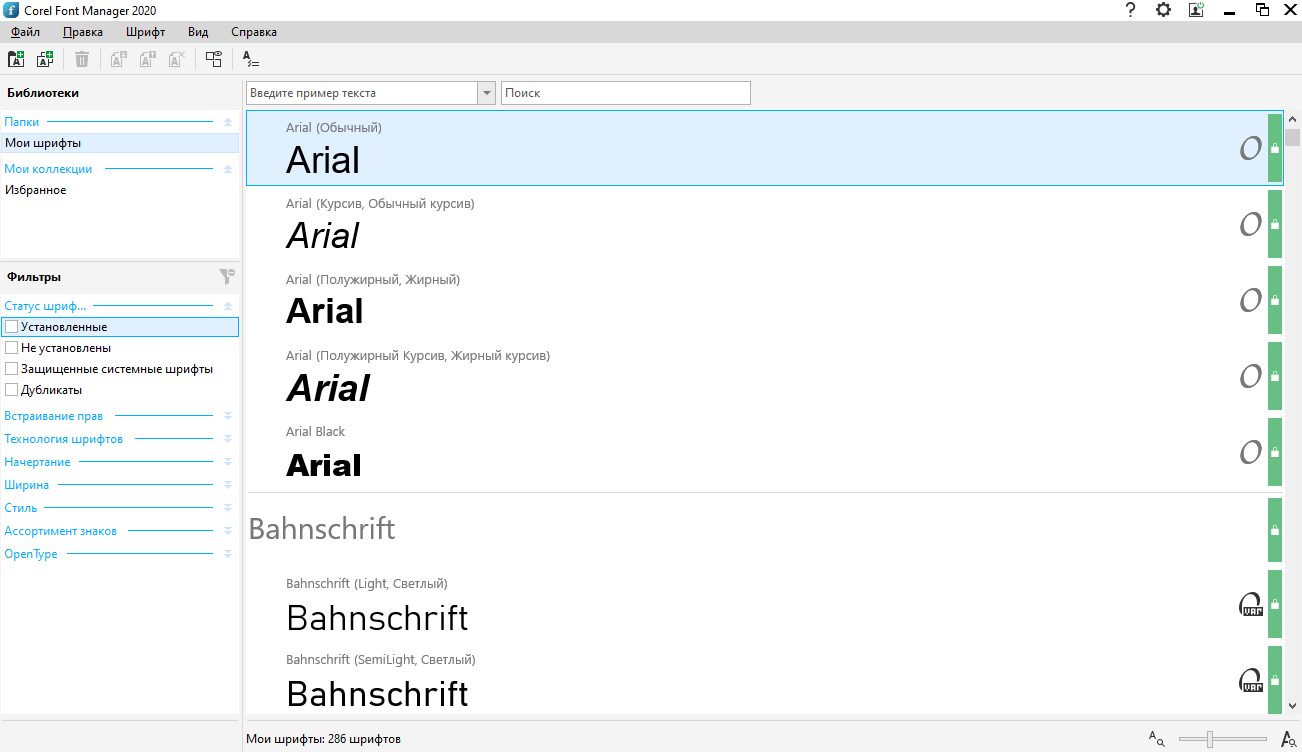Viewport: 1302px width, 752px height.
Task: Click the user account sign-in icon
Action: pyautogui.click(x=1196, y=10)
